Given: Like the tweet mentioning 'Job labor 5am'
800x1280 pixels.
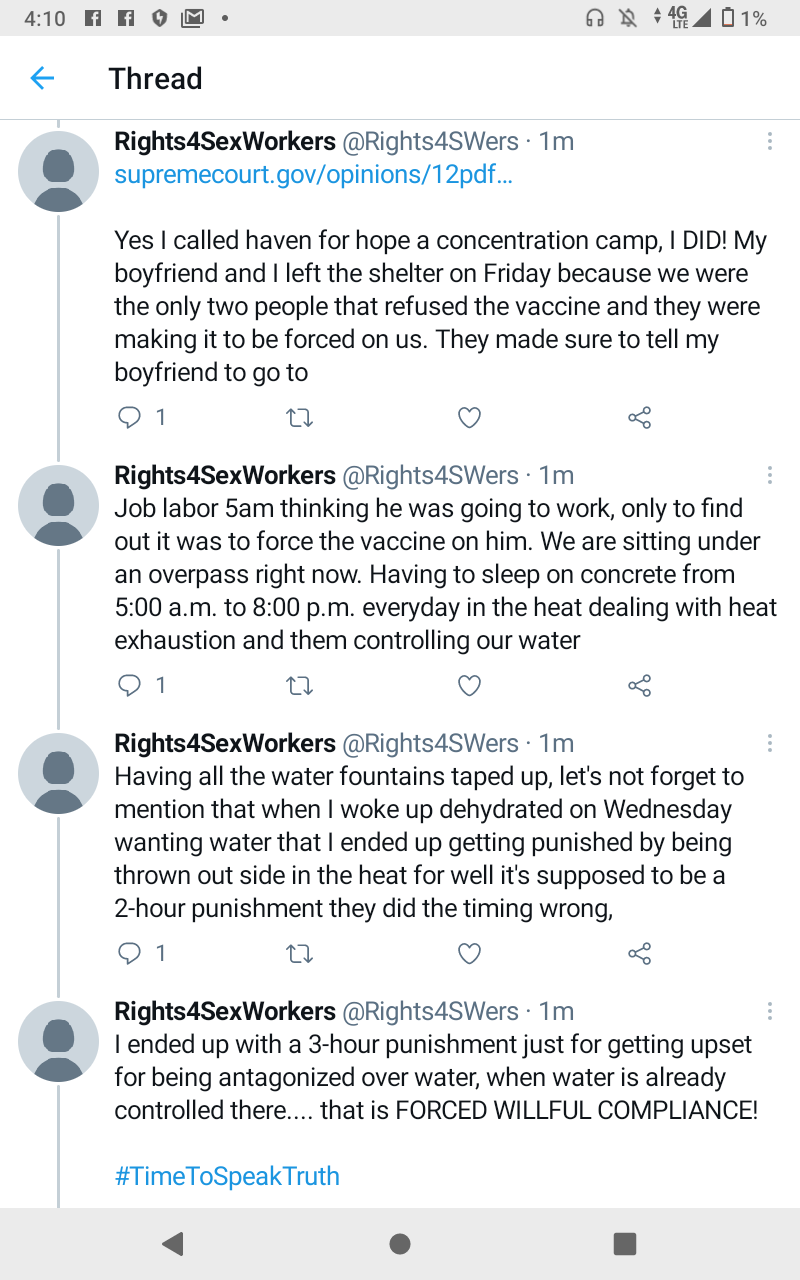Looking at the screenshot, I should click(x=469, y=686).
